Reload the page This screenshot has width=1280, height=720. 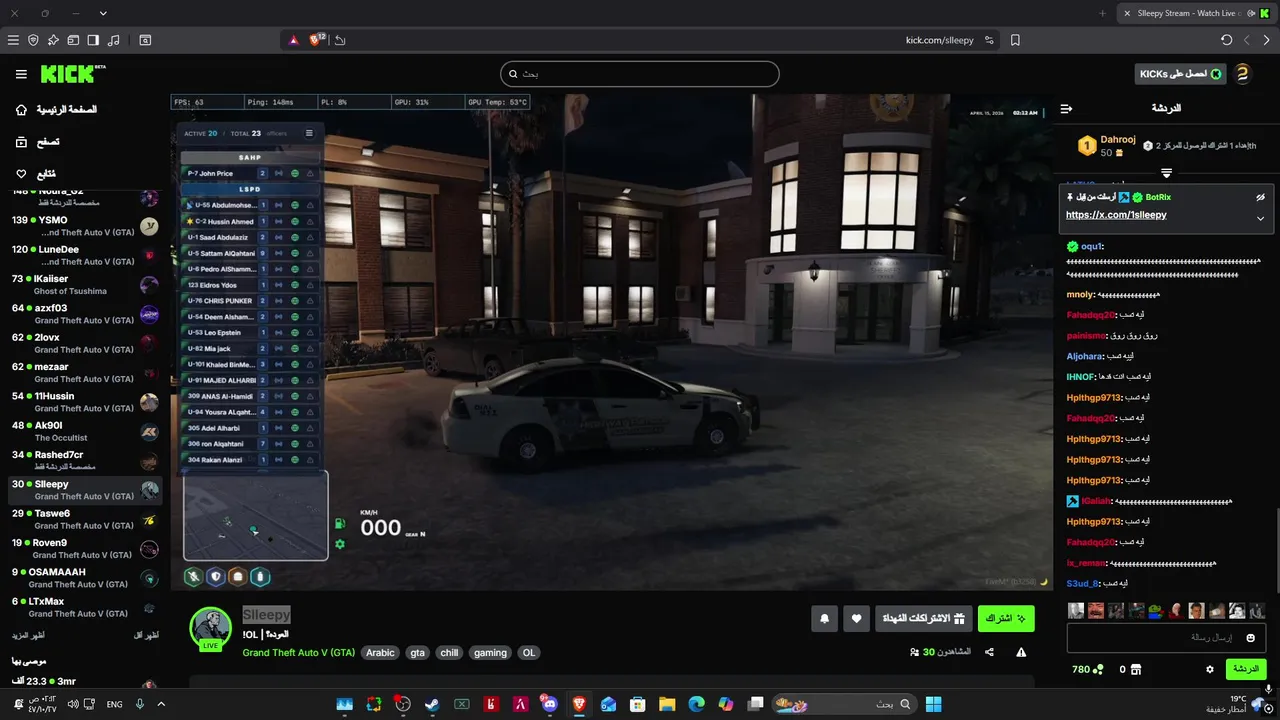[1227, 40]
